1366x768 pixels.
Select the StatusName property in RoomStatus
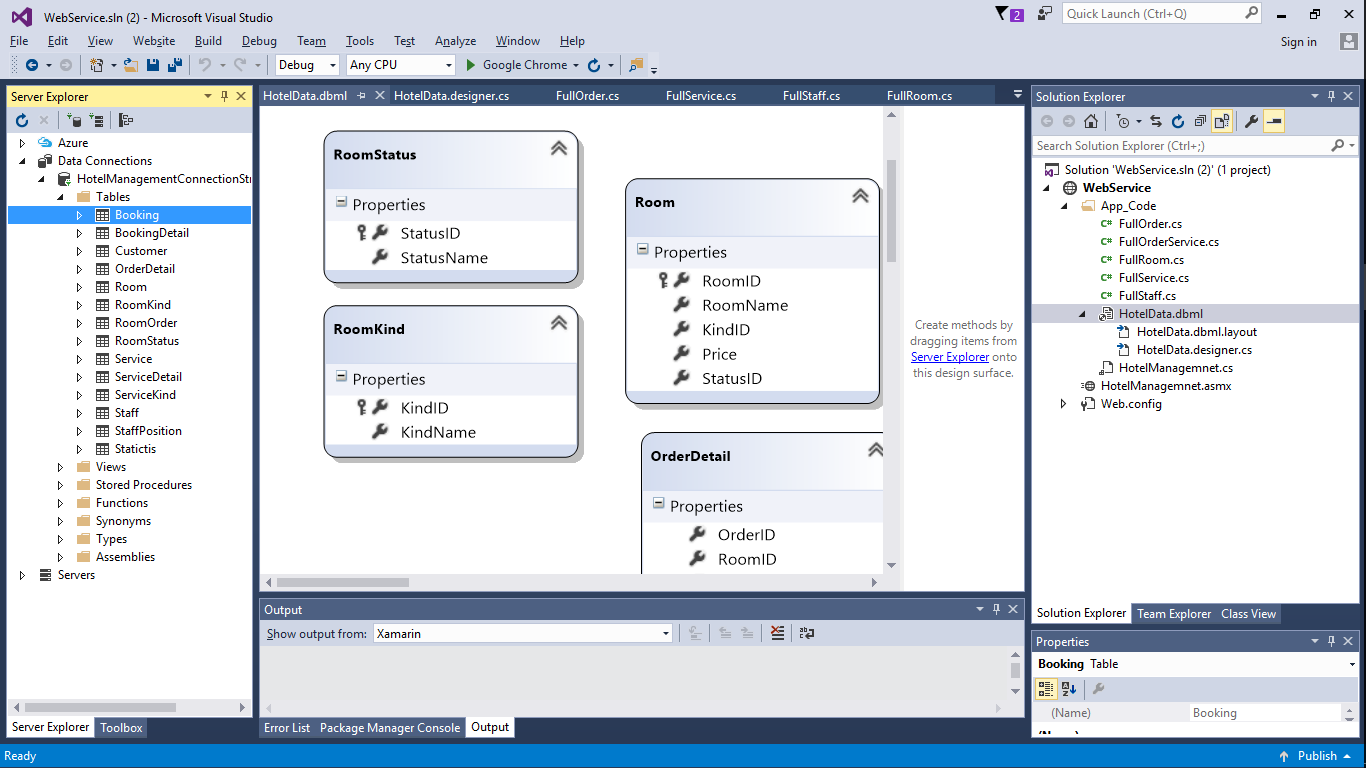(x=444, y=258)
